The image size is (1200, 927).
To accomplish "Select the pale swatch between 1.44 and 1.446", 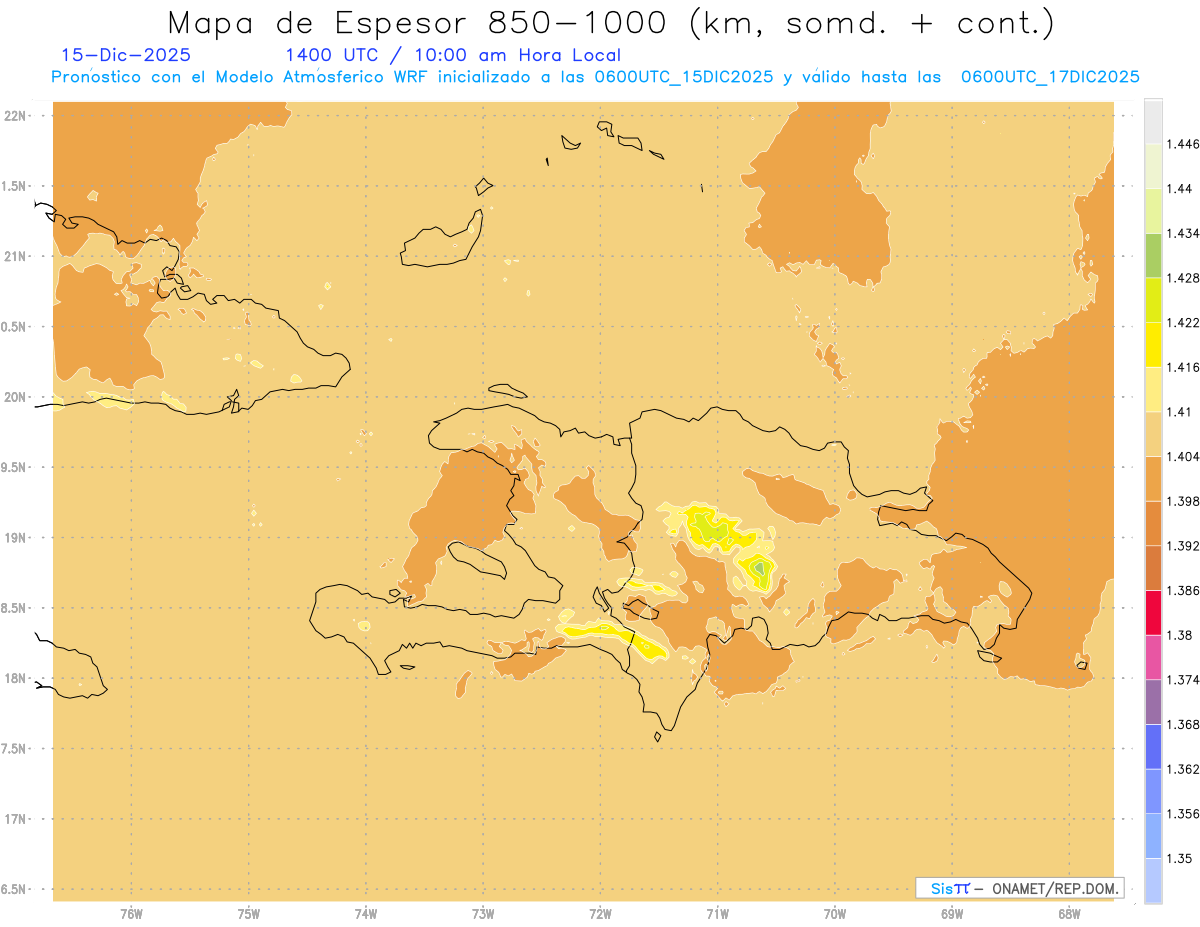I will [x=1153, y=166].
